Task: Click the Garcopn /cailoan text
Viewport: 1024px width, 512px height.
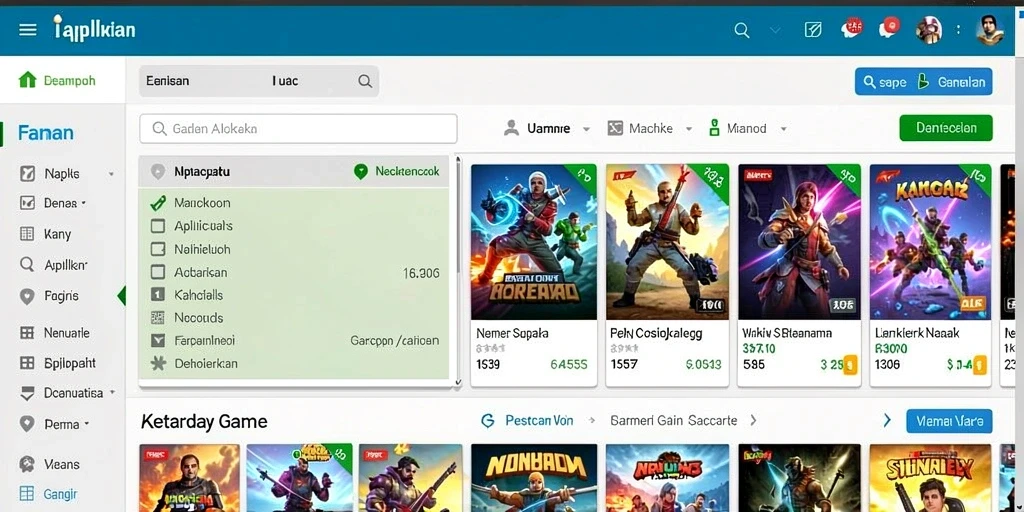Action: (394, 341)
